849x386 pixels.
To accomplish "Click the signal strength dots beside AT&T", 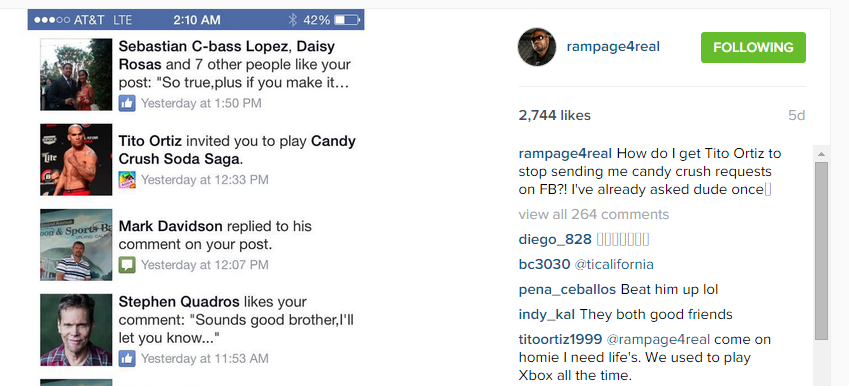I will (52, 20).
